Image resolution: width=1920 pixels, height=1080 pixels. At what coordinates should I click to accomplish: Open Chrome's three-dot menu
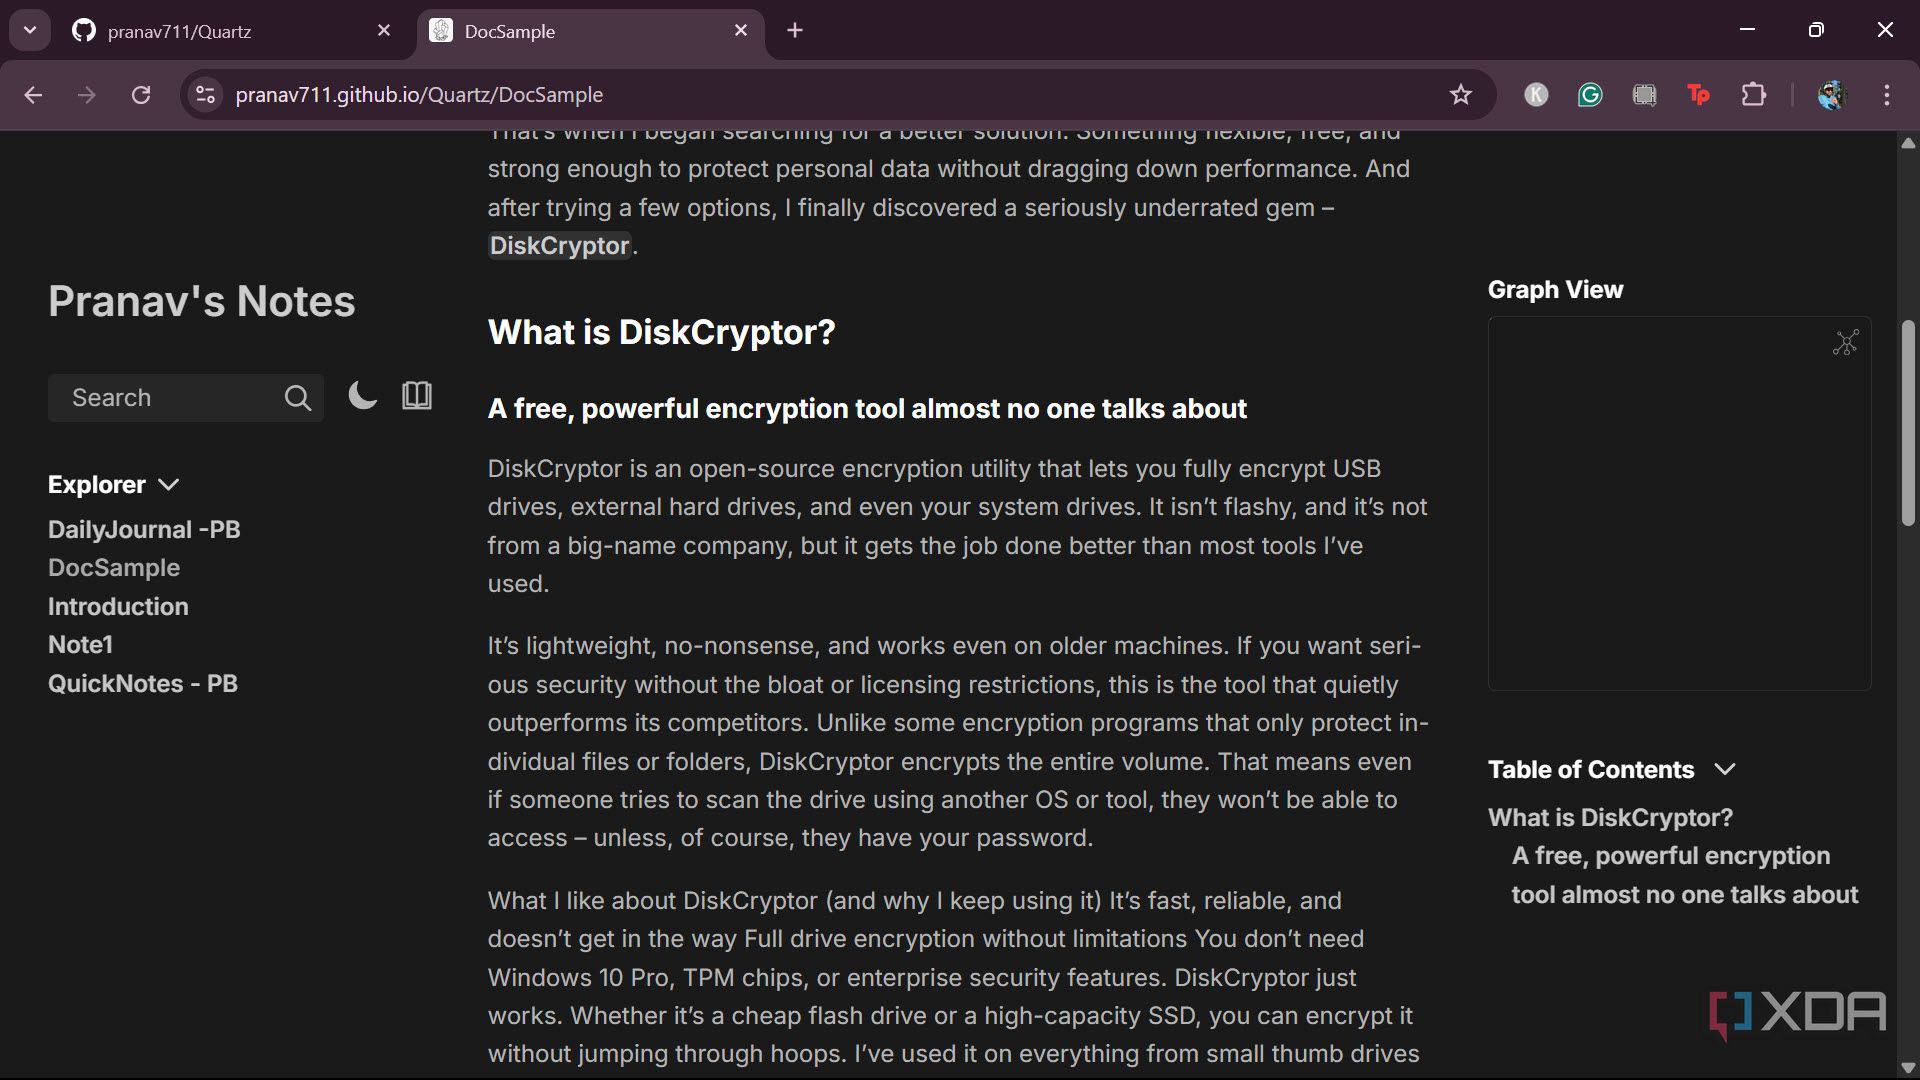click(1886, 95)
